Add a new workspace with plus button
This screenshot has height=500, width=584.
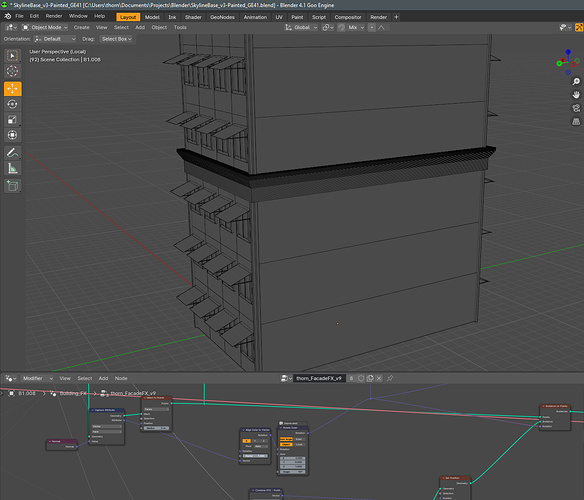(x=396, y=17)
